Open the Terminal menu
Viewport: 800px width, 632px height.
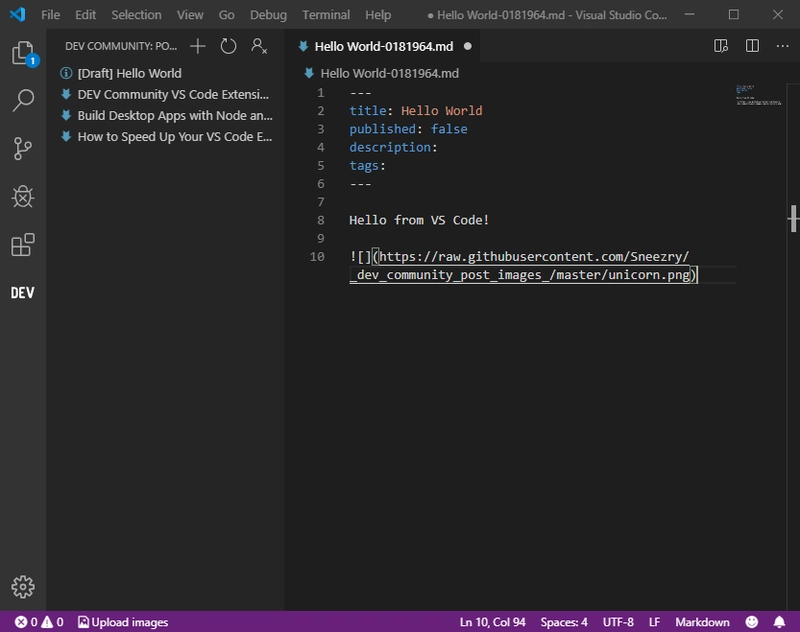(326, 15)
